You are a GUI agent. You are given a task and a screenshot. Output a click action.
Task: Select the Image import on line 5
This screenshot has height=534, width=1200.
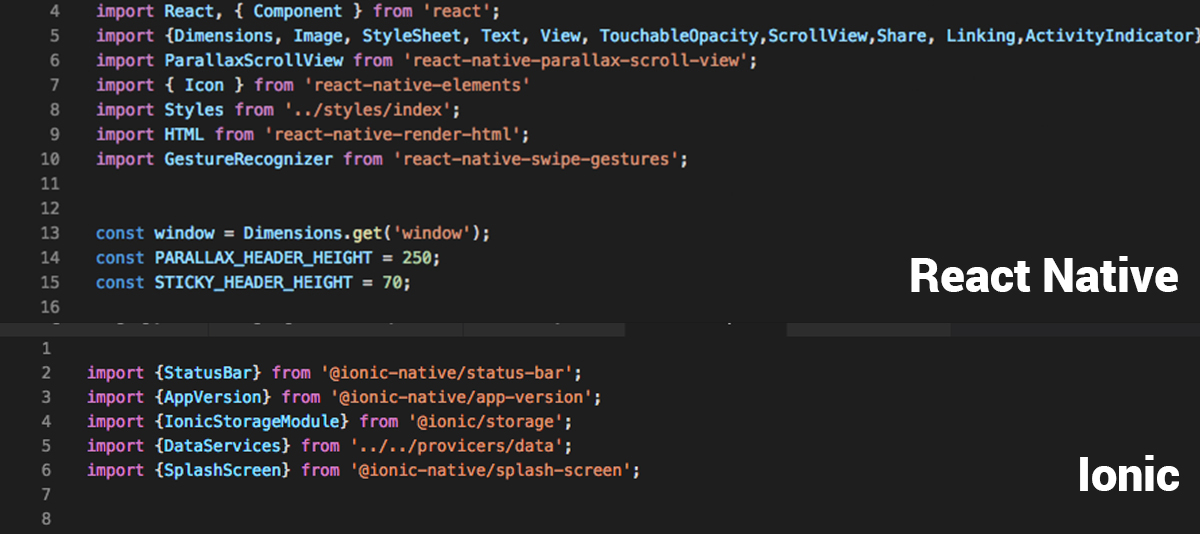pos(318,36)
